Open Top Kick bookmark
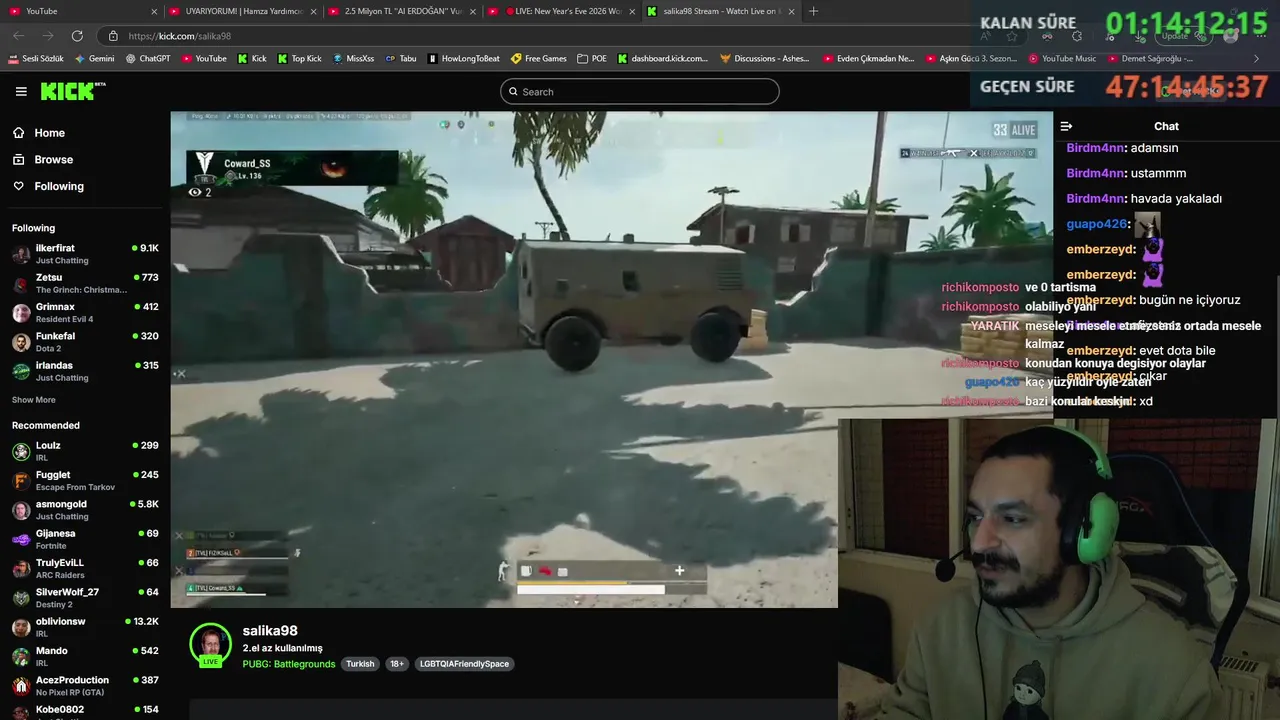 [299, 59]
